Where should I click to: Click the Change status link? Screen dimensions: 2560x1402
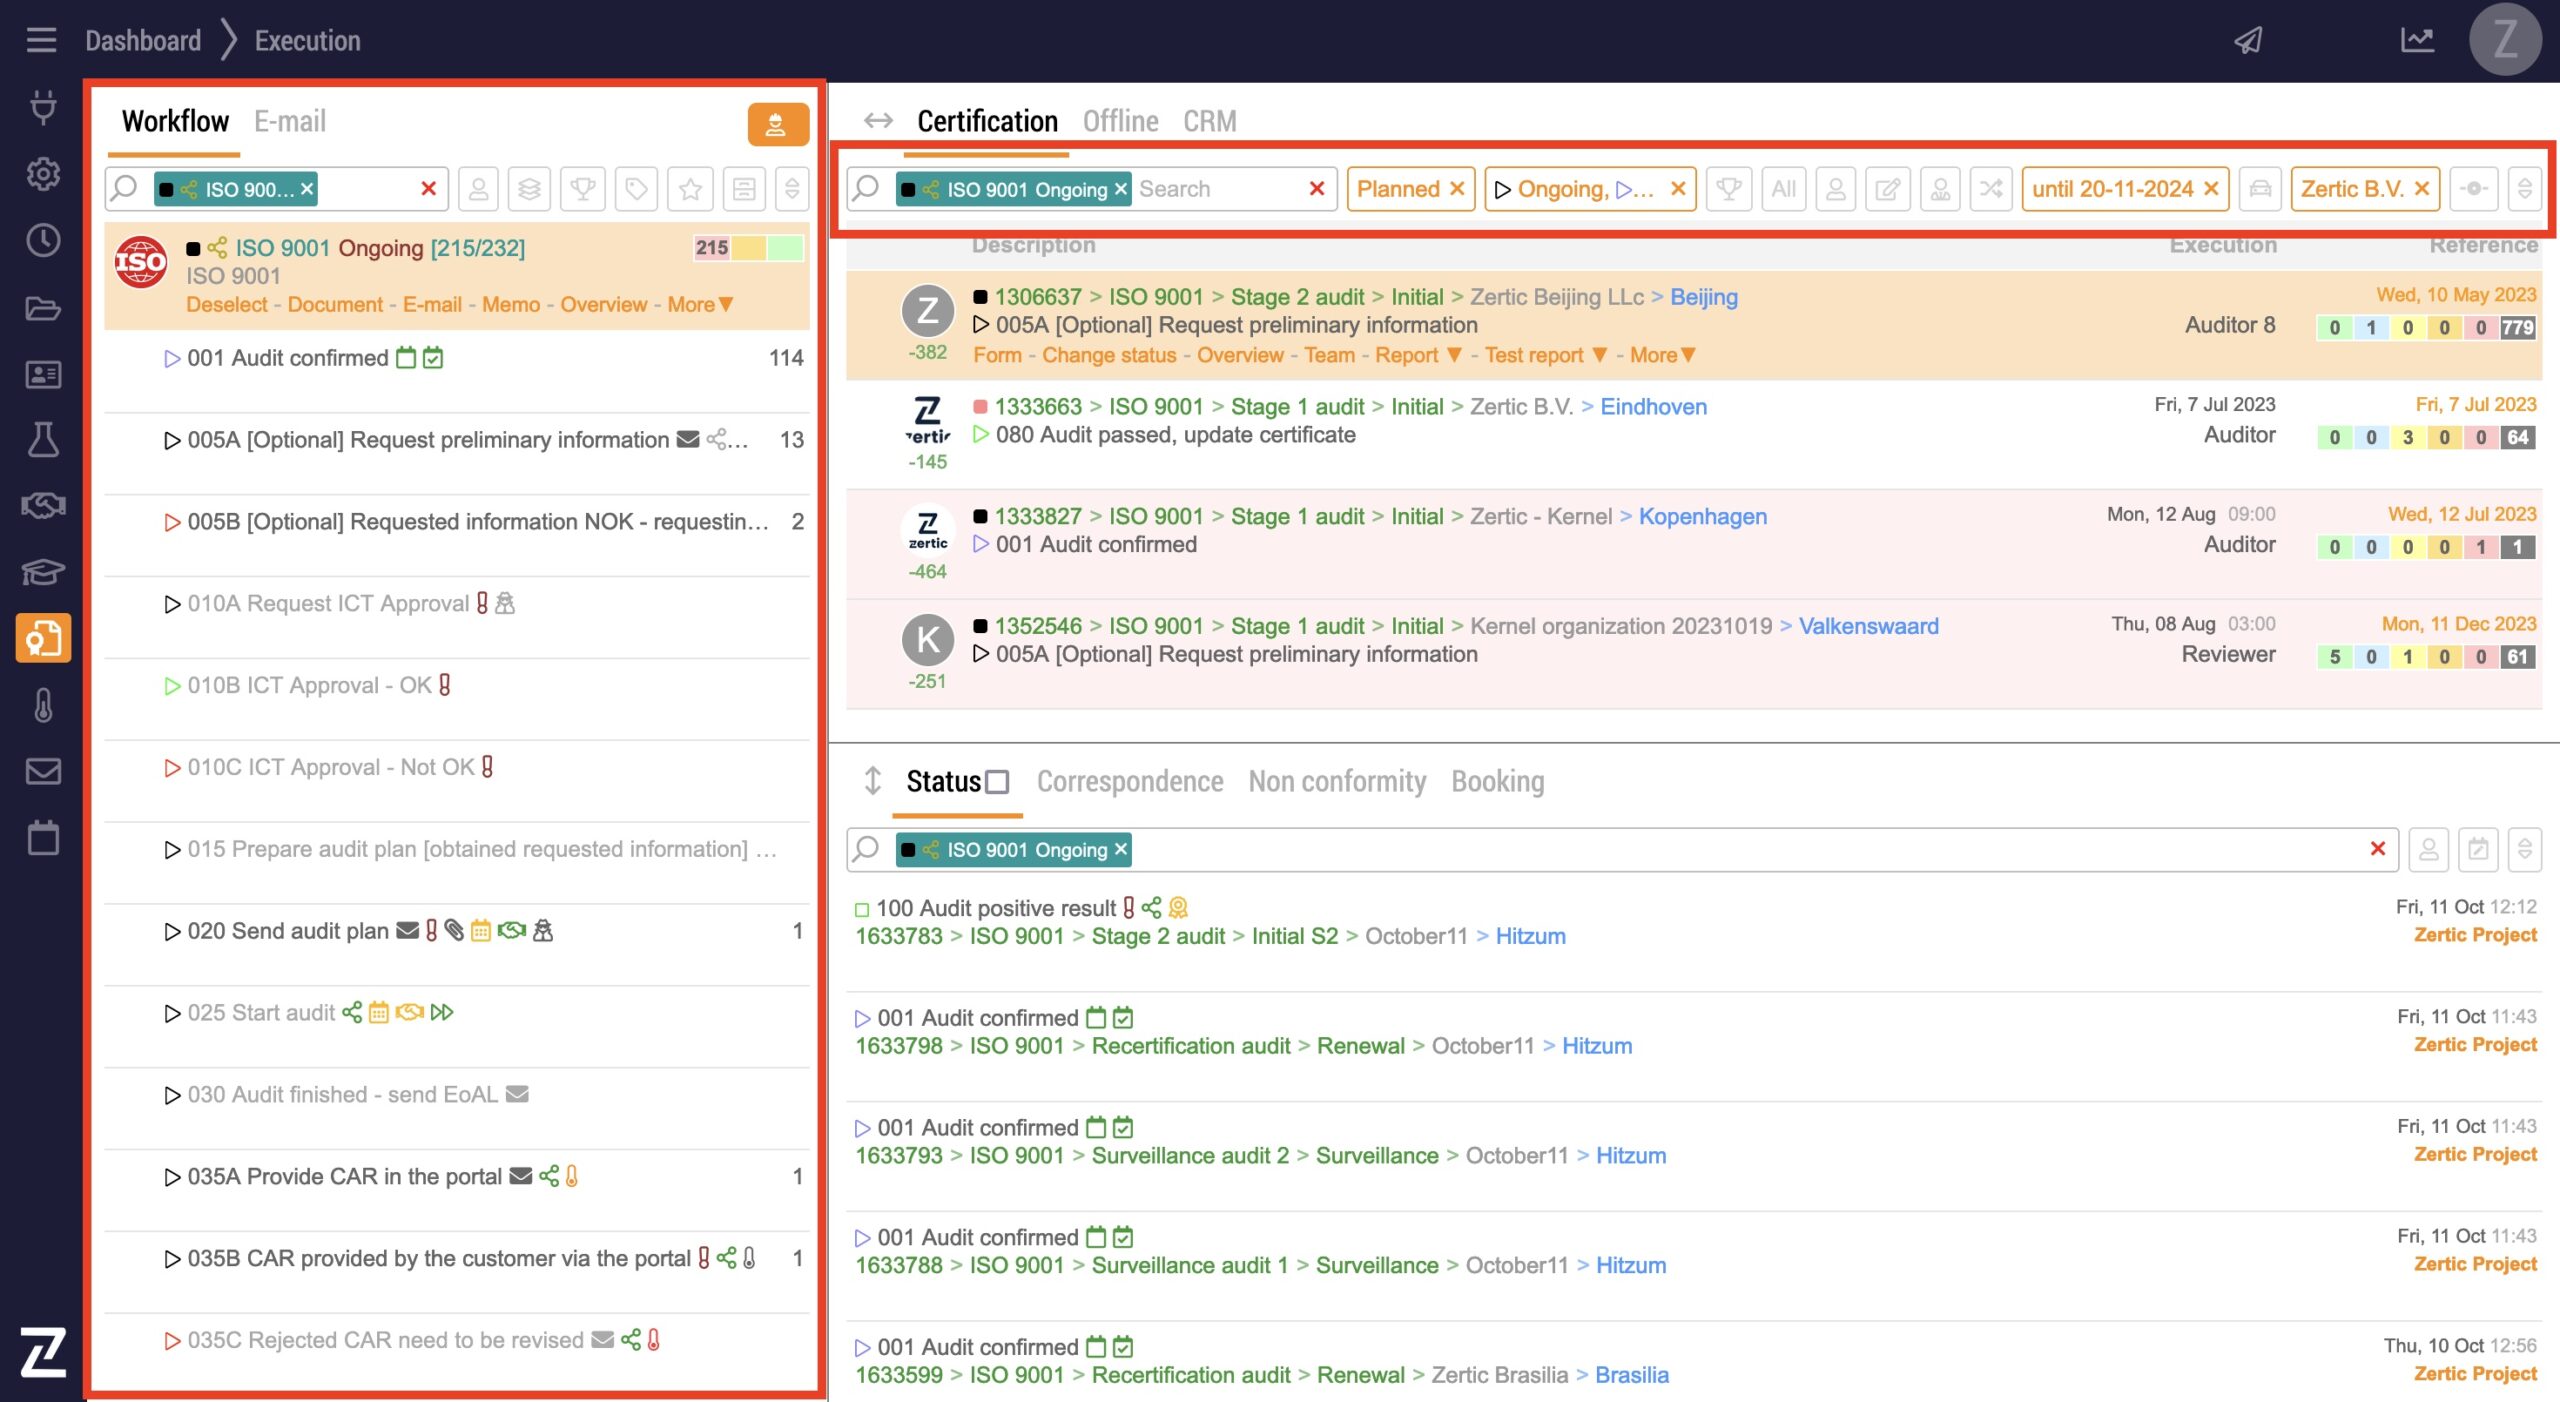click(1108, 356)
